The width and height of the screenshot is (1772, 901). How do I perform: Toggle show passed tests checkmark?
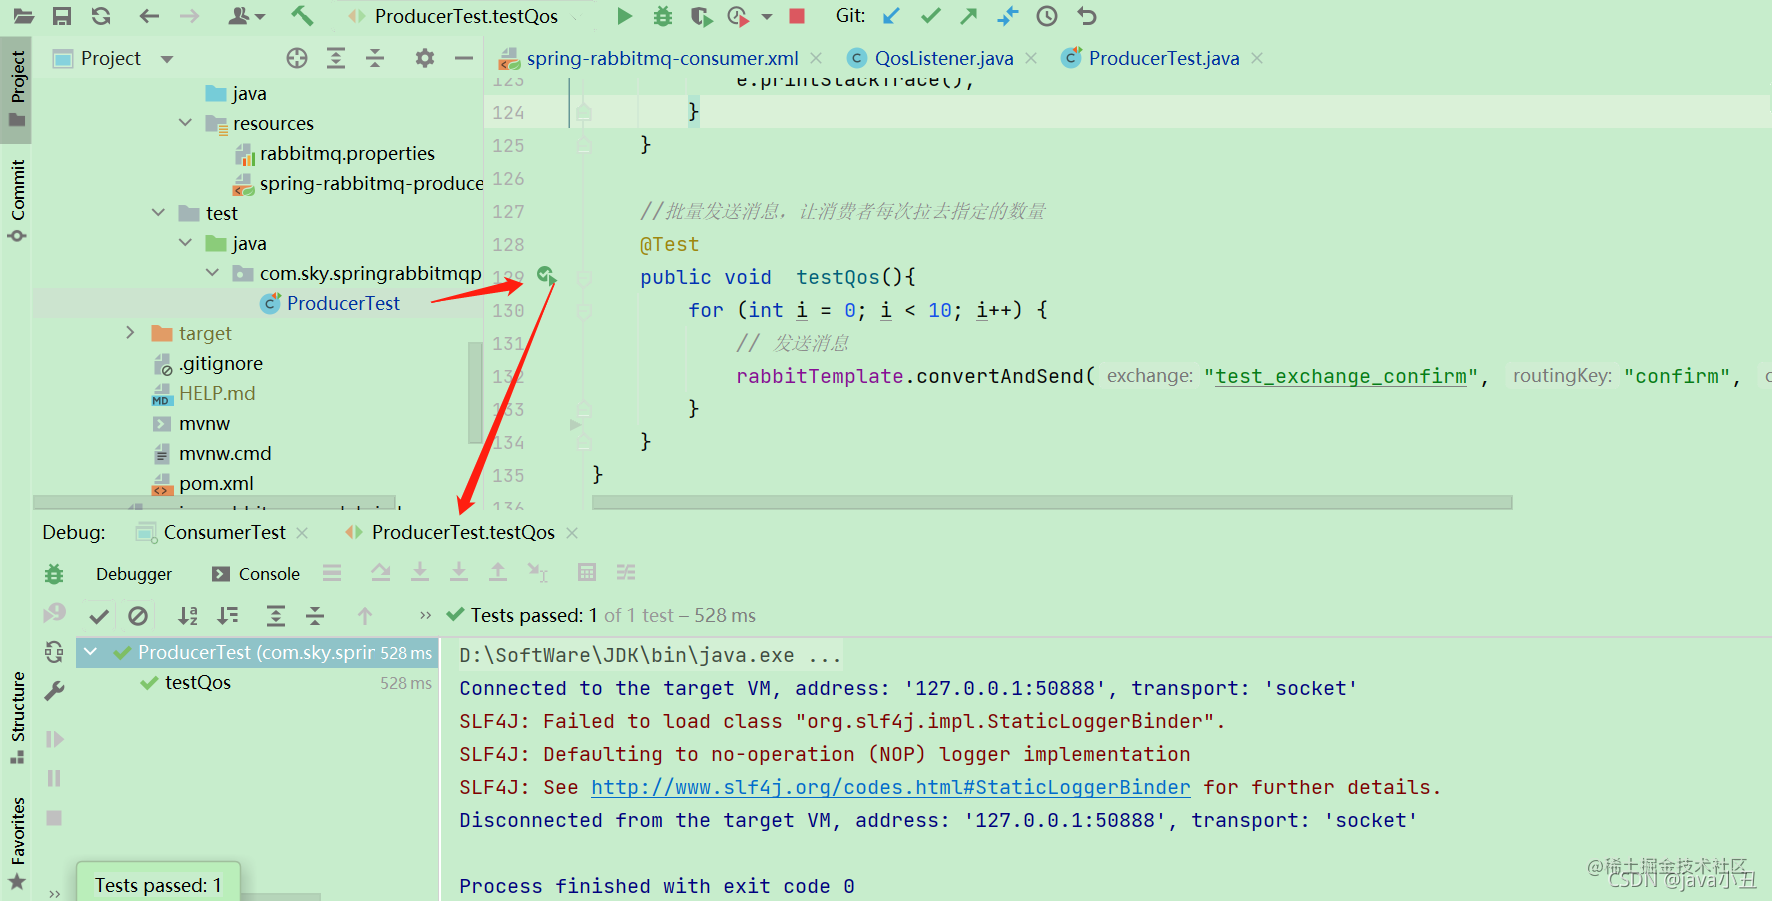point(99,615)
